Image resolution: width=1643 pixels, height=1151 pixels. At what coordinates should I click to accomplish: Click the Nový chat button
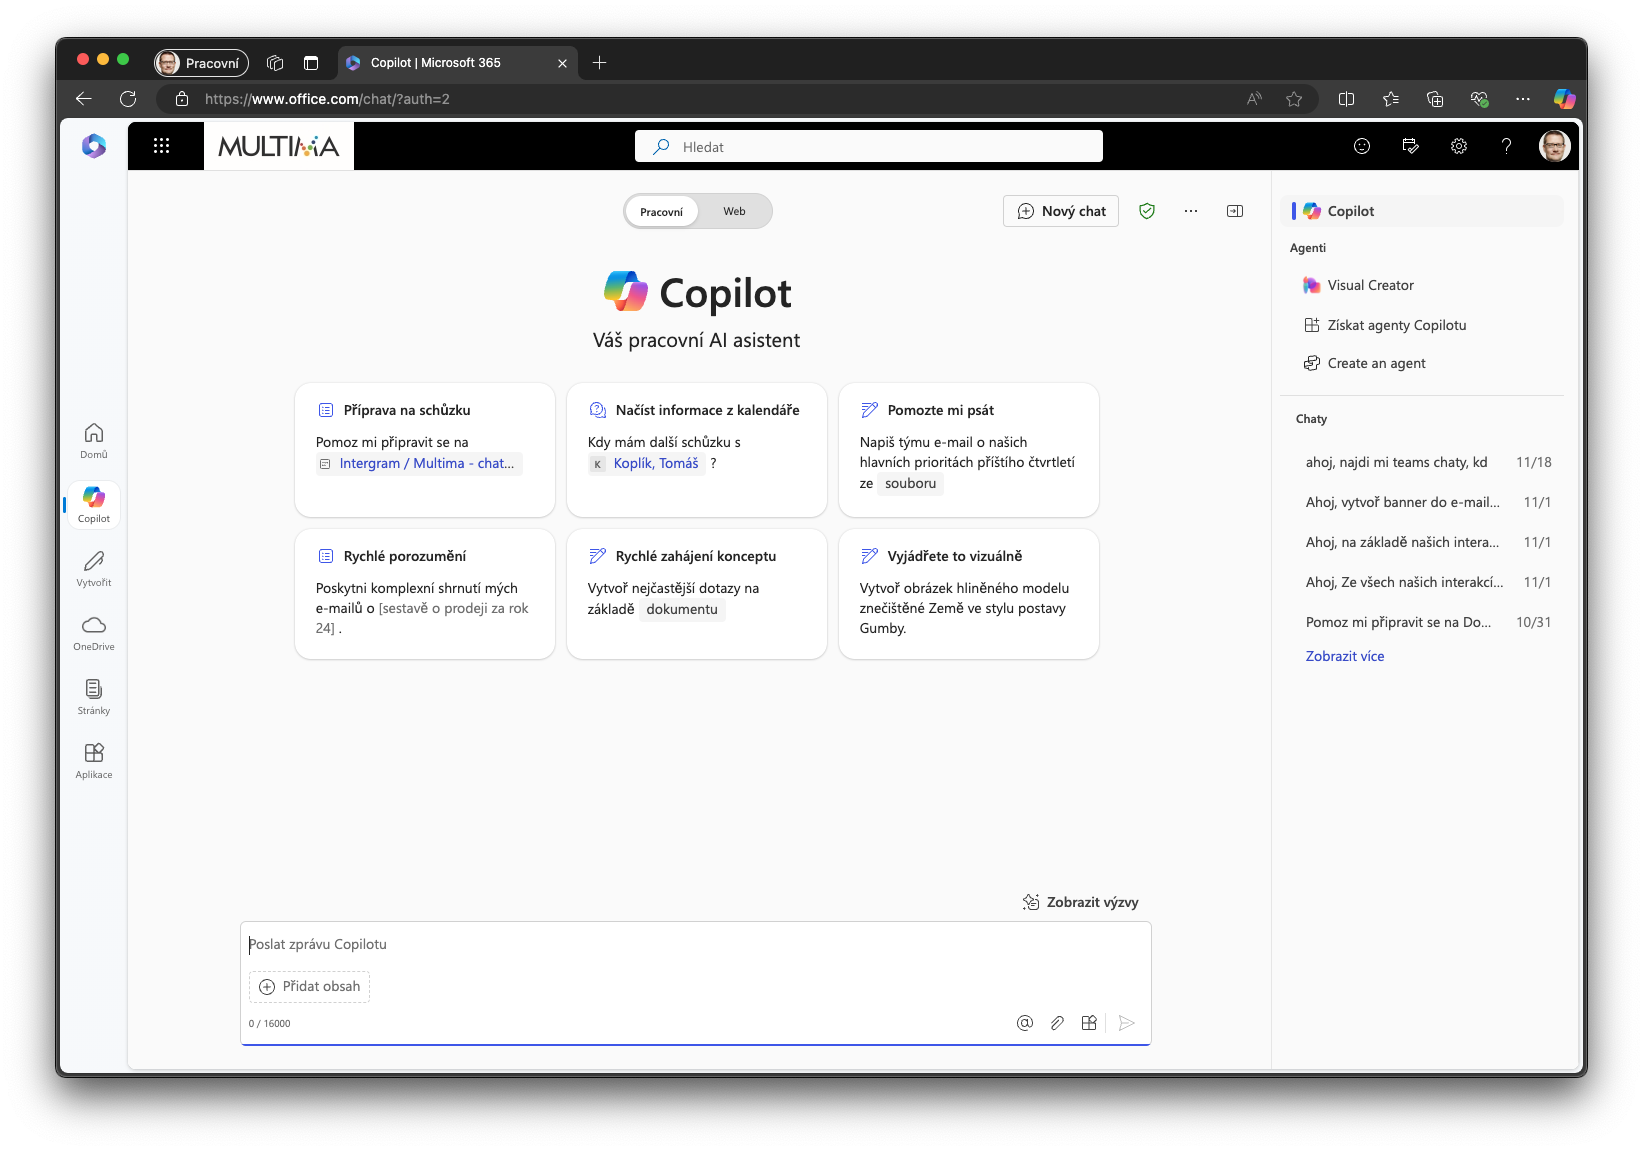[1061, 211]
